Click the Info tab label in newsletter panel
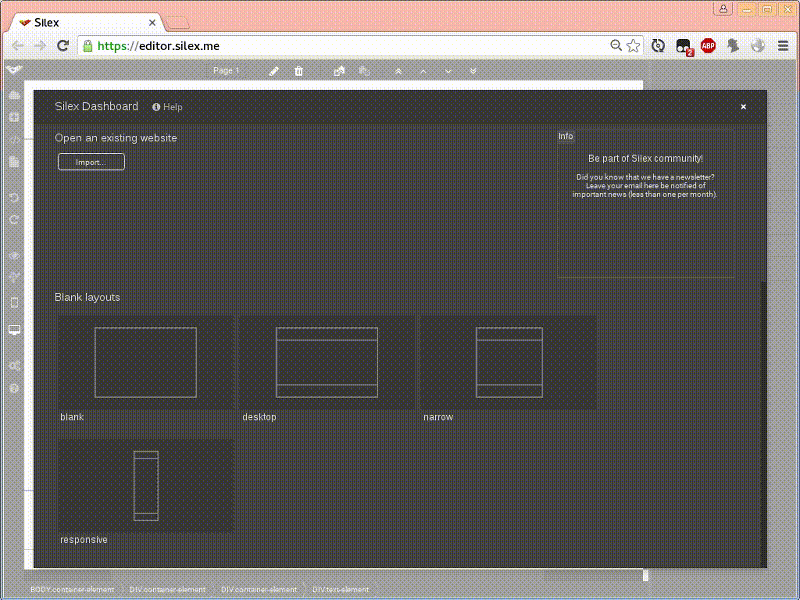 (x=565, y=136)
